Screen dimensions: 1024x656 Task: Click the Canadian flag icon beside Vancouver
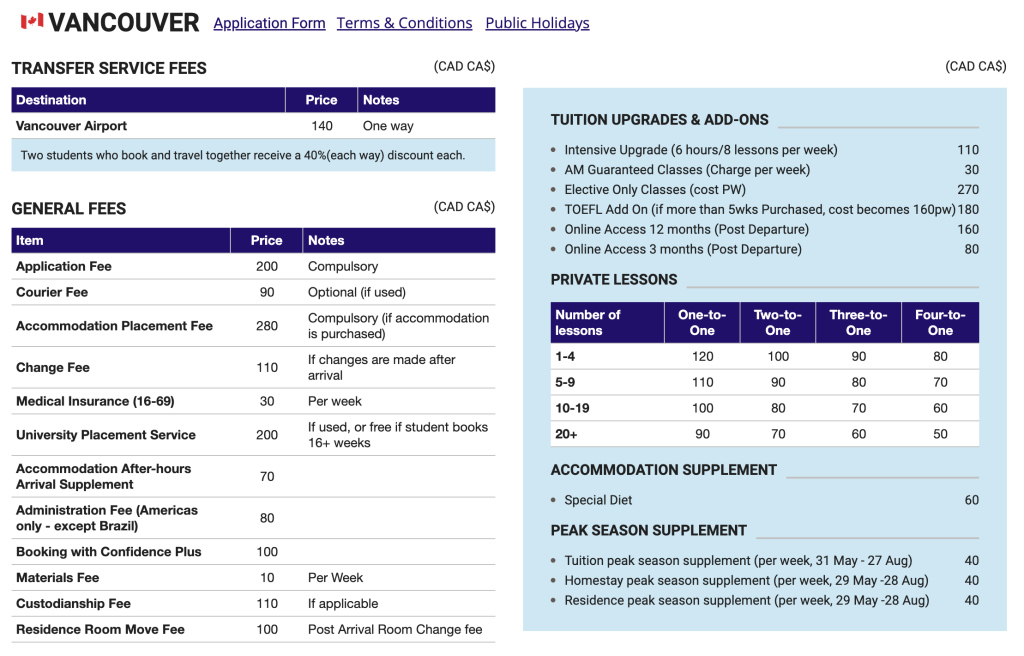pyautogui.click(x=32, y=22)
